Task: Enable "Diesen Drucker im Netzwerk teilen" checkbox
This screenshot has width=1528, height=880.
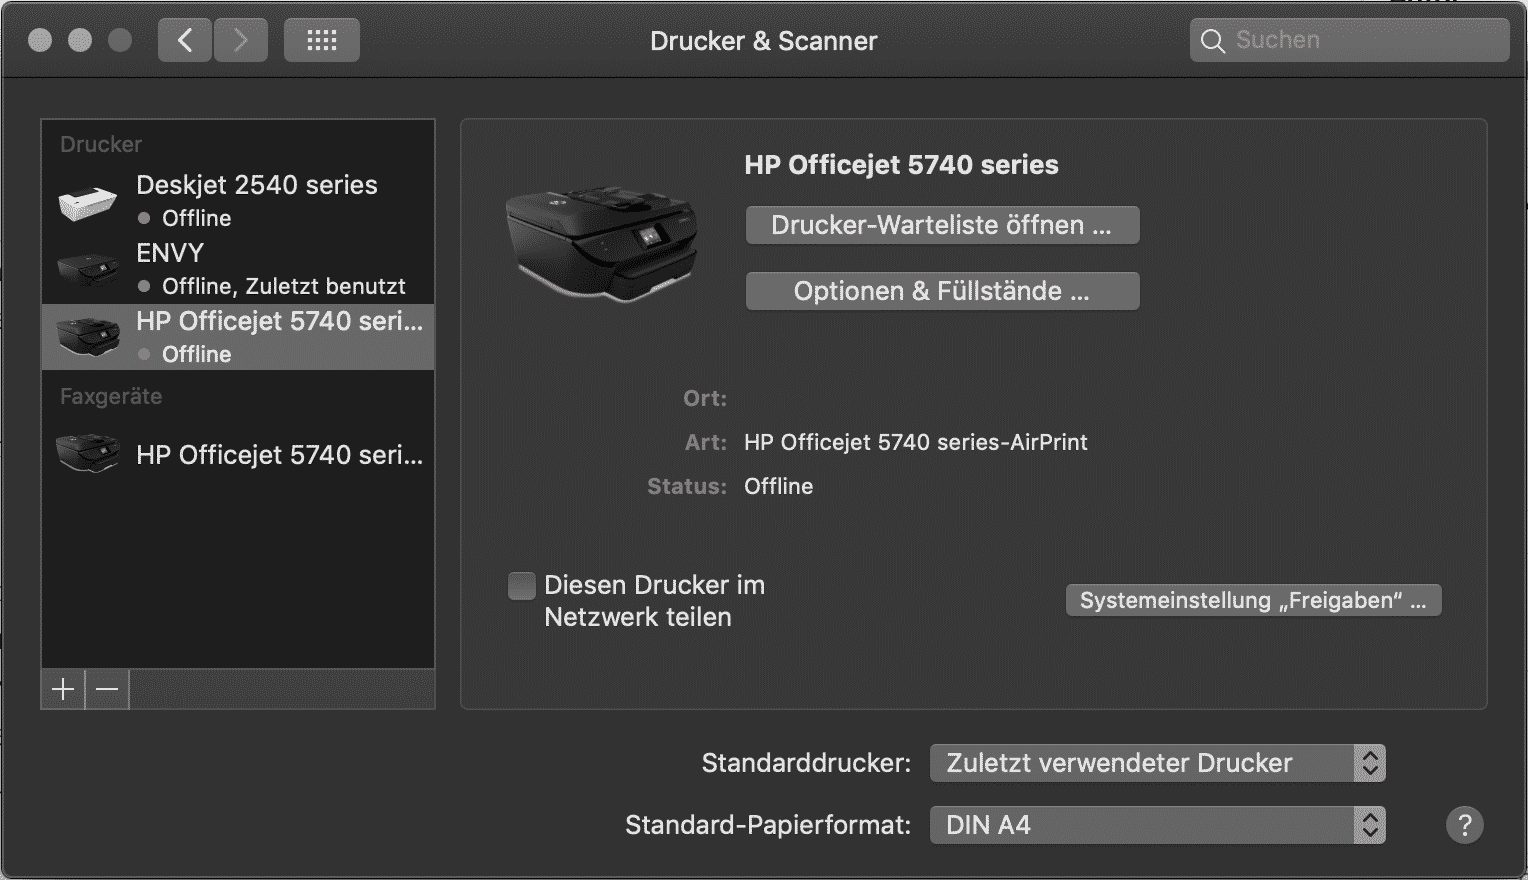Action: 522,586
